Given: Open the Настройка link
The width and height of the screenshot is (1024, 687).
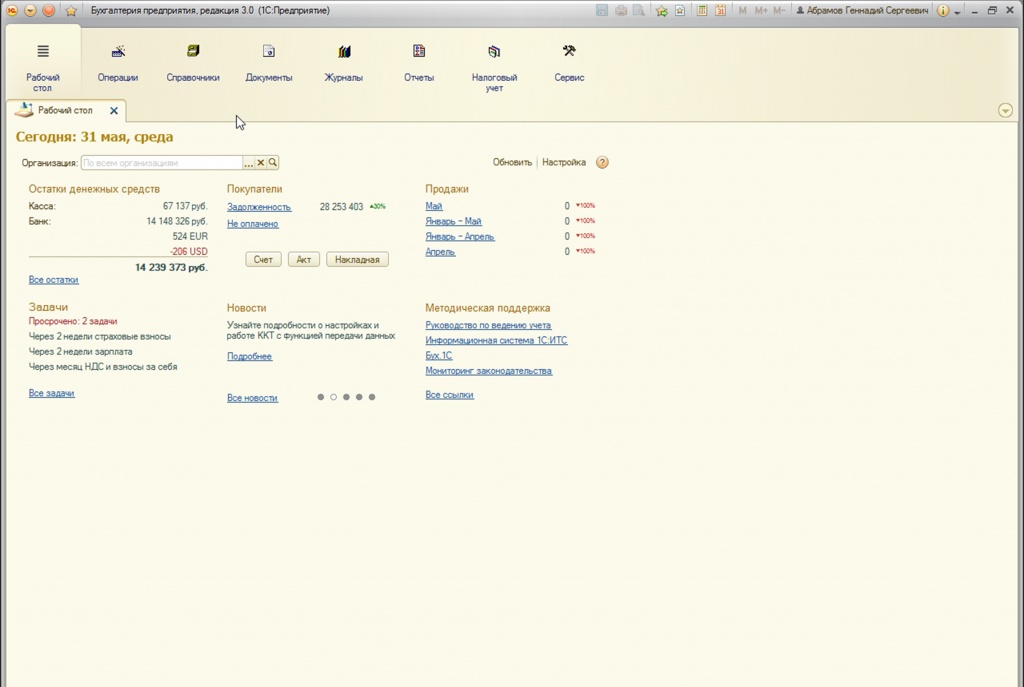Looking at the screenshot, I should 564,162.
